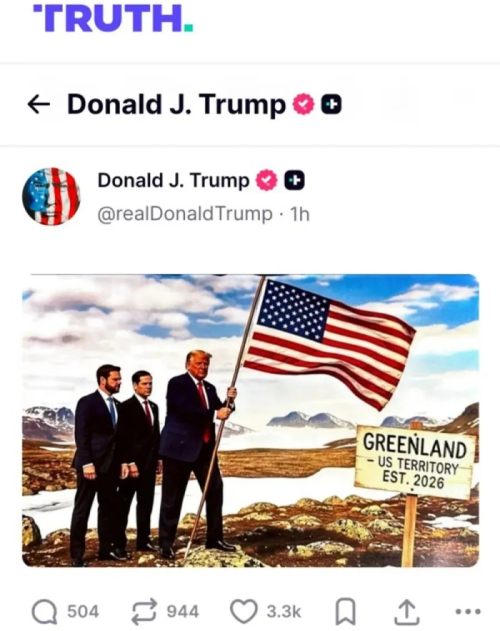The height and width of the screenshot is (631, 500).
Task: Open the Greenland flag image attachment
Action: tap(250, 420)
